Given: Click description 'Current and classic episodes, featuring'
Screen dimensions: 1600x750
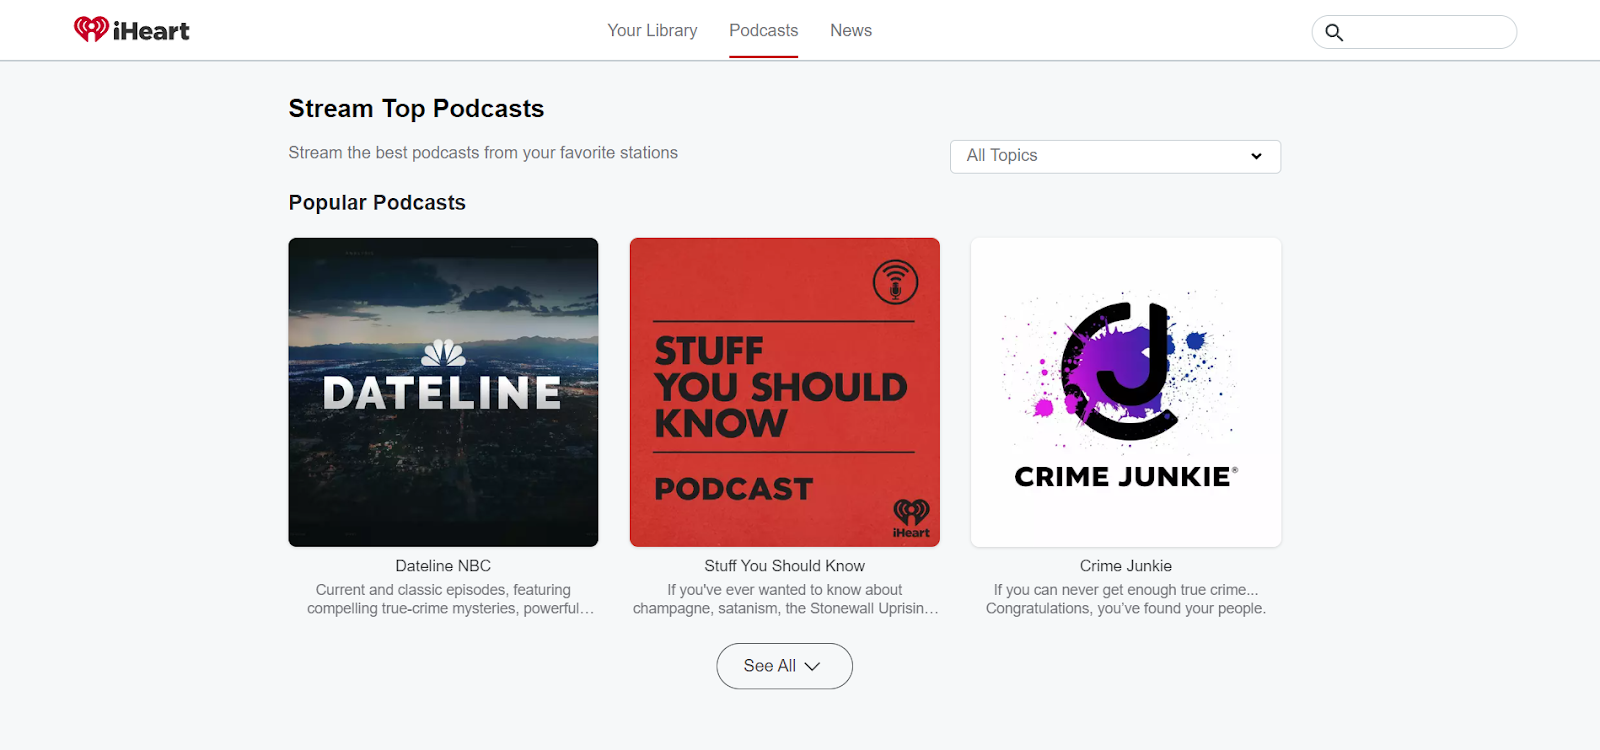Looking at the screenshot, I should tap(443, 590).
